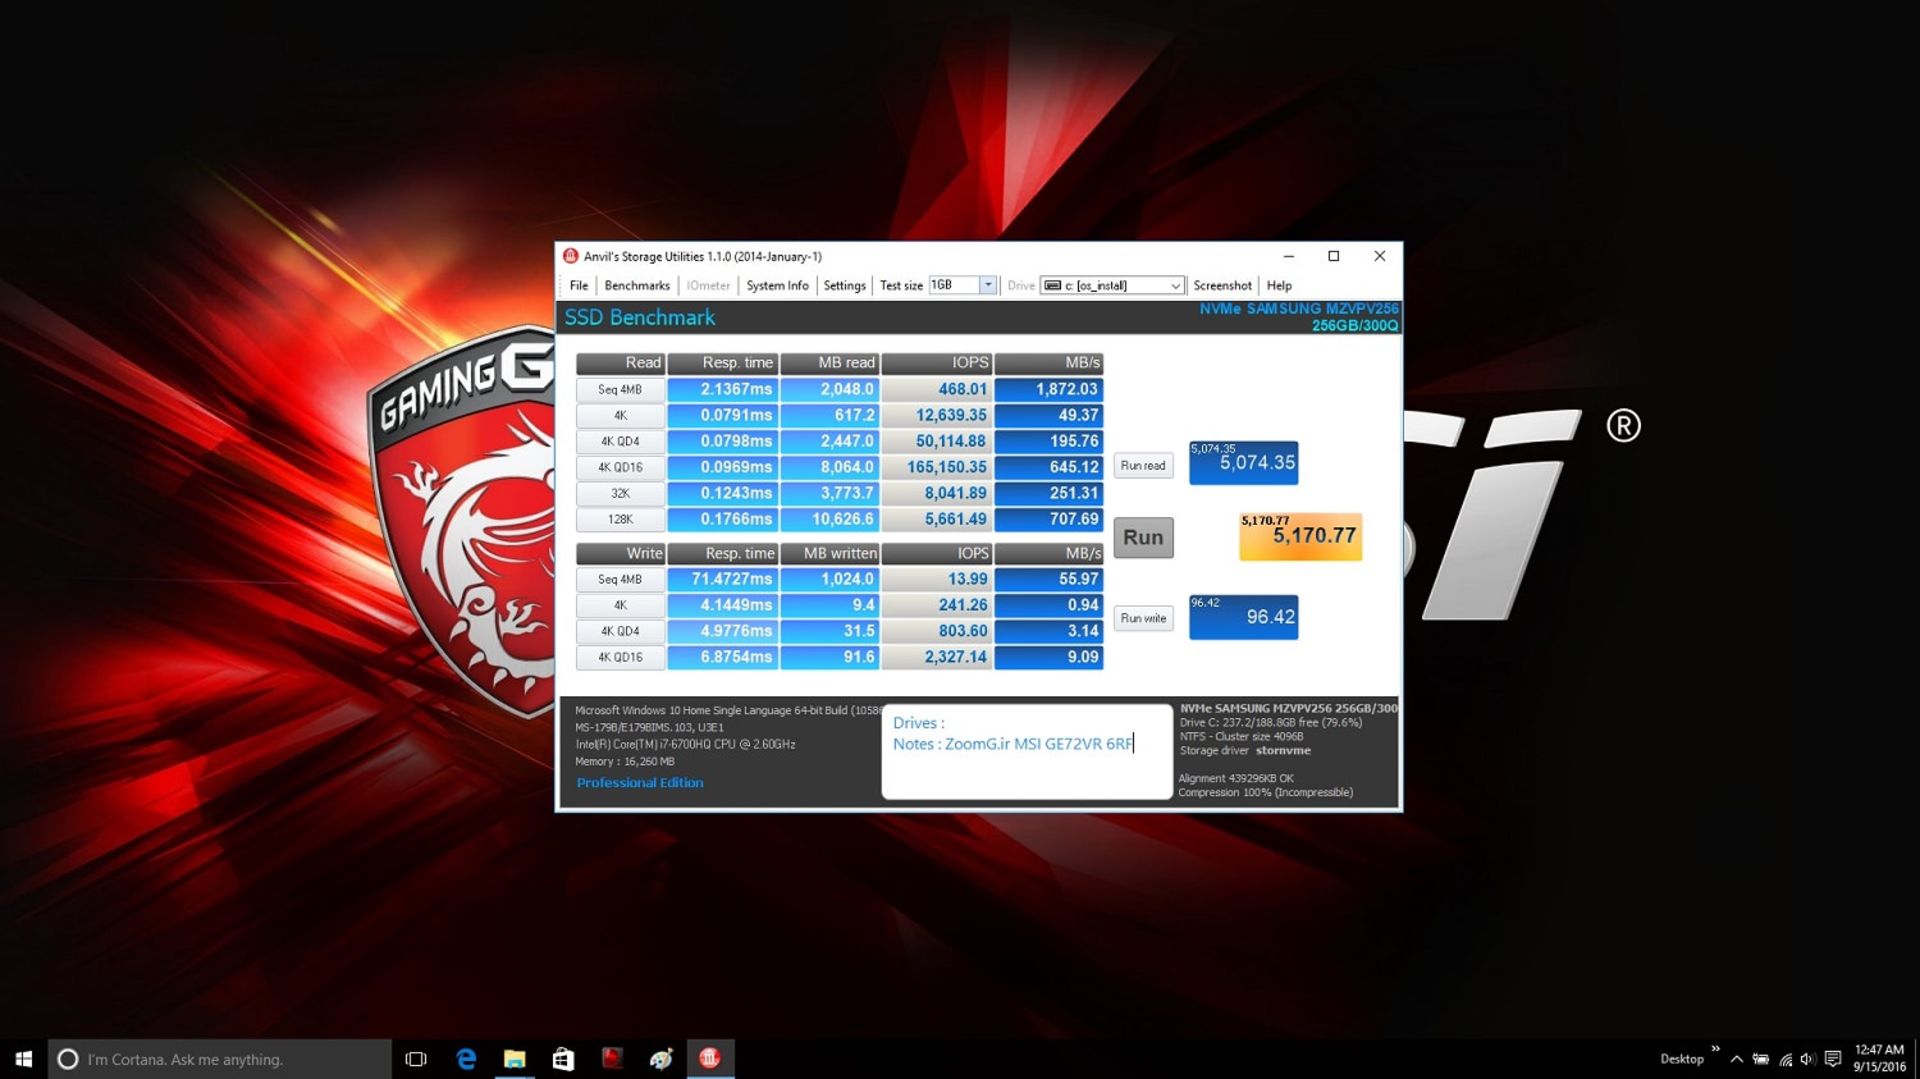Launch Microsoft Edge from the taskbar
Viewport: 1920px width, 1079px height.
[466, 1059]
